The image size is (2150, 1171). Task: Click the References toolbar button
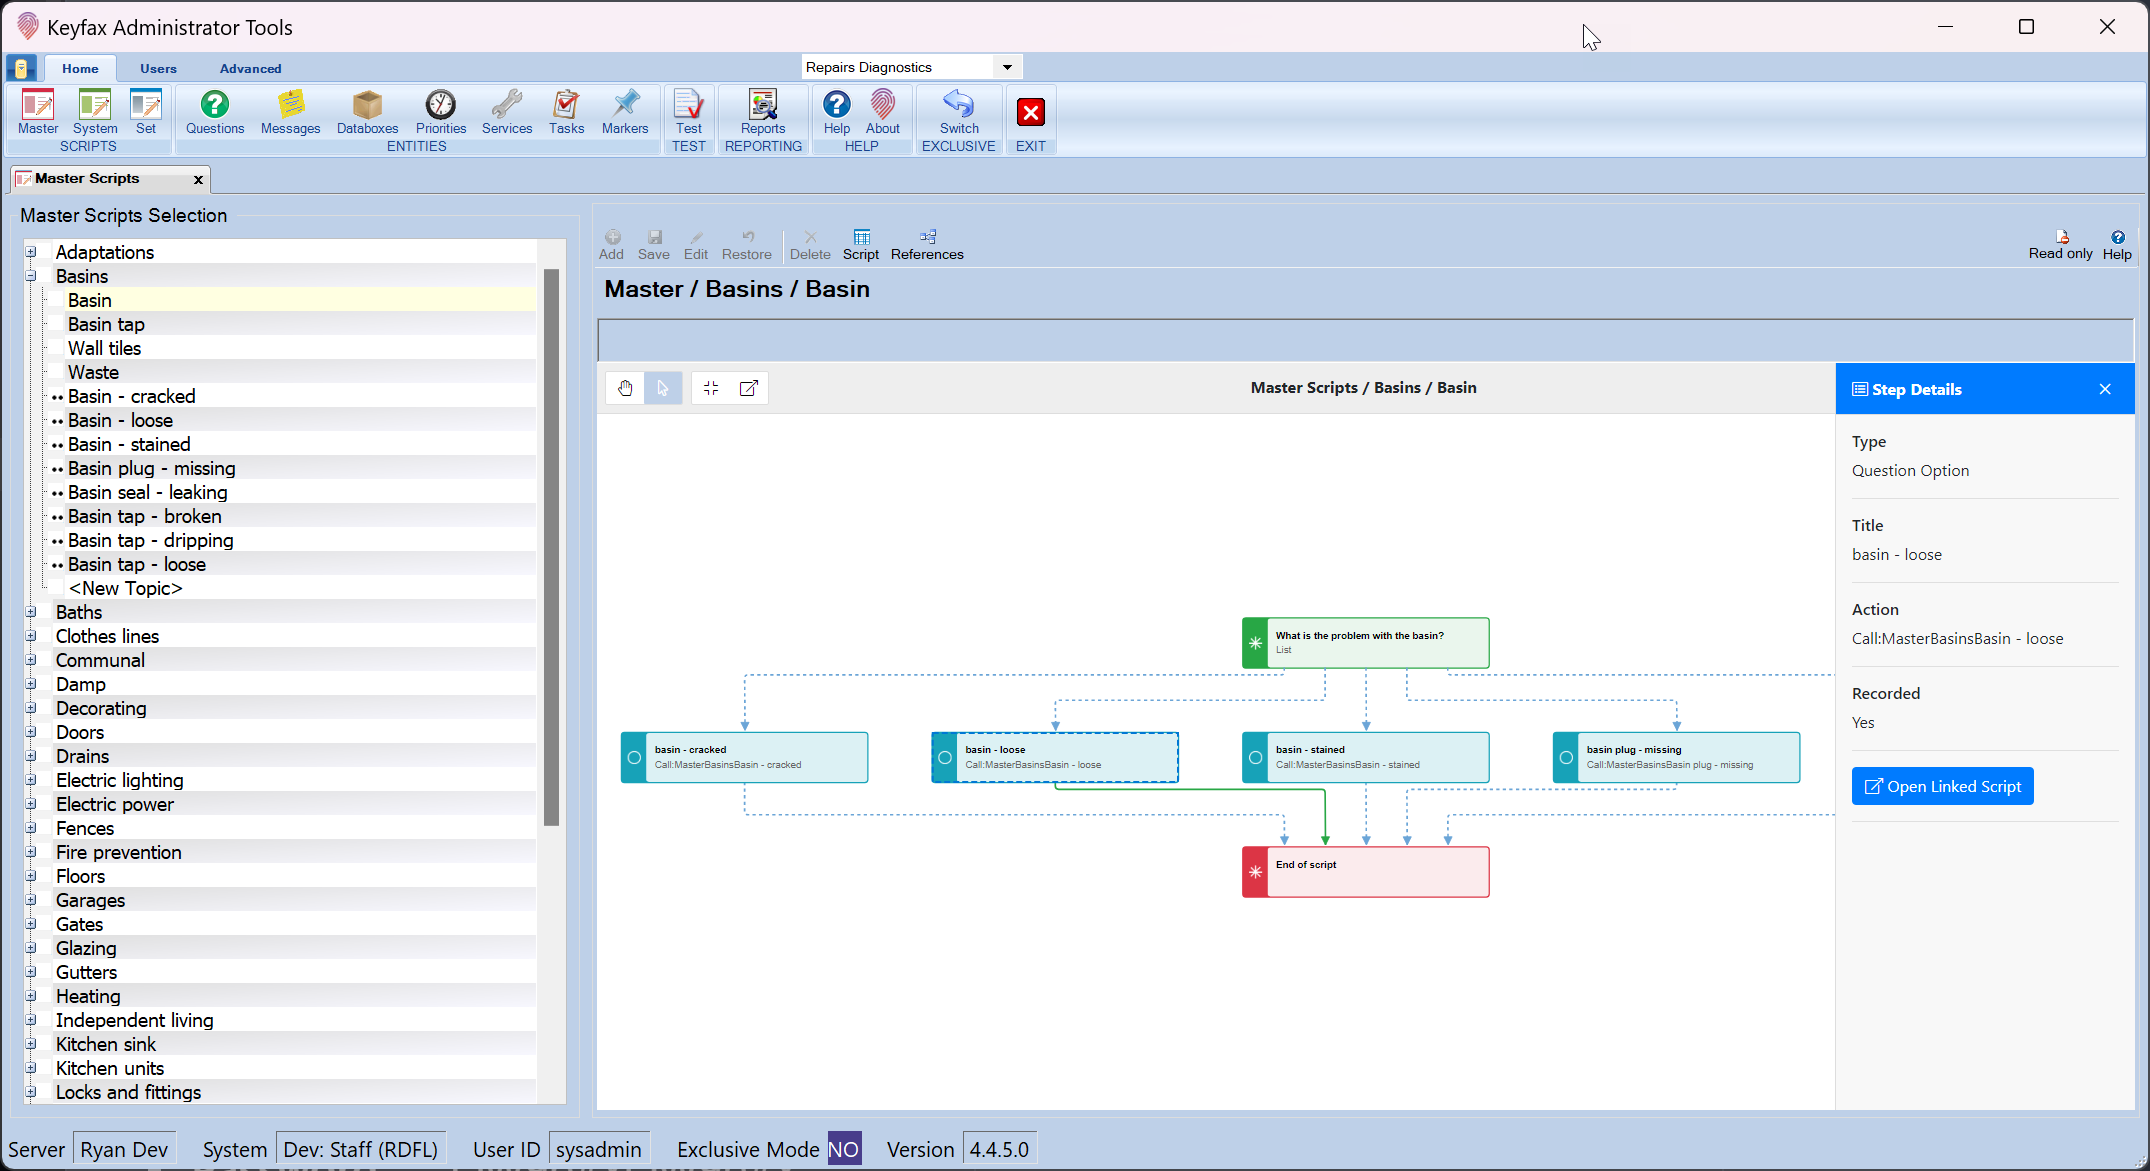pos(927,243)
